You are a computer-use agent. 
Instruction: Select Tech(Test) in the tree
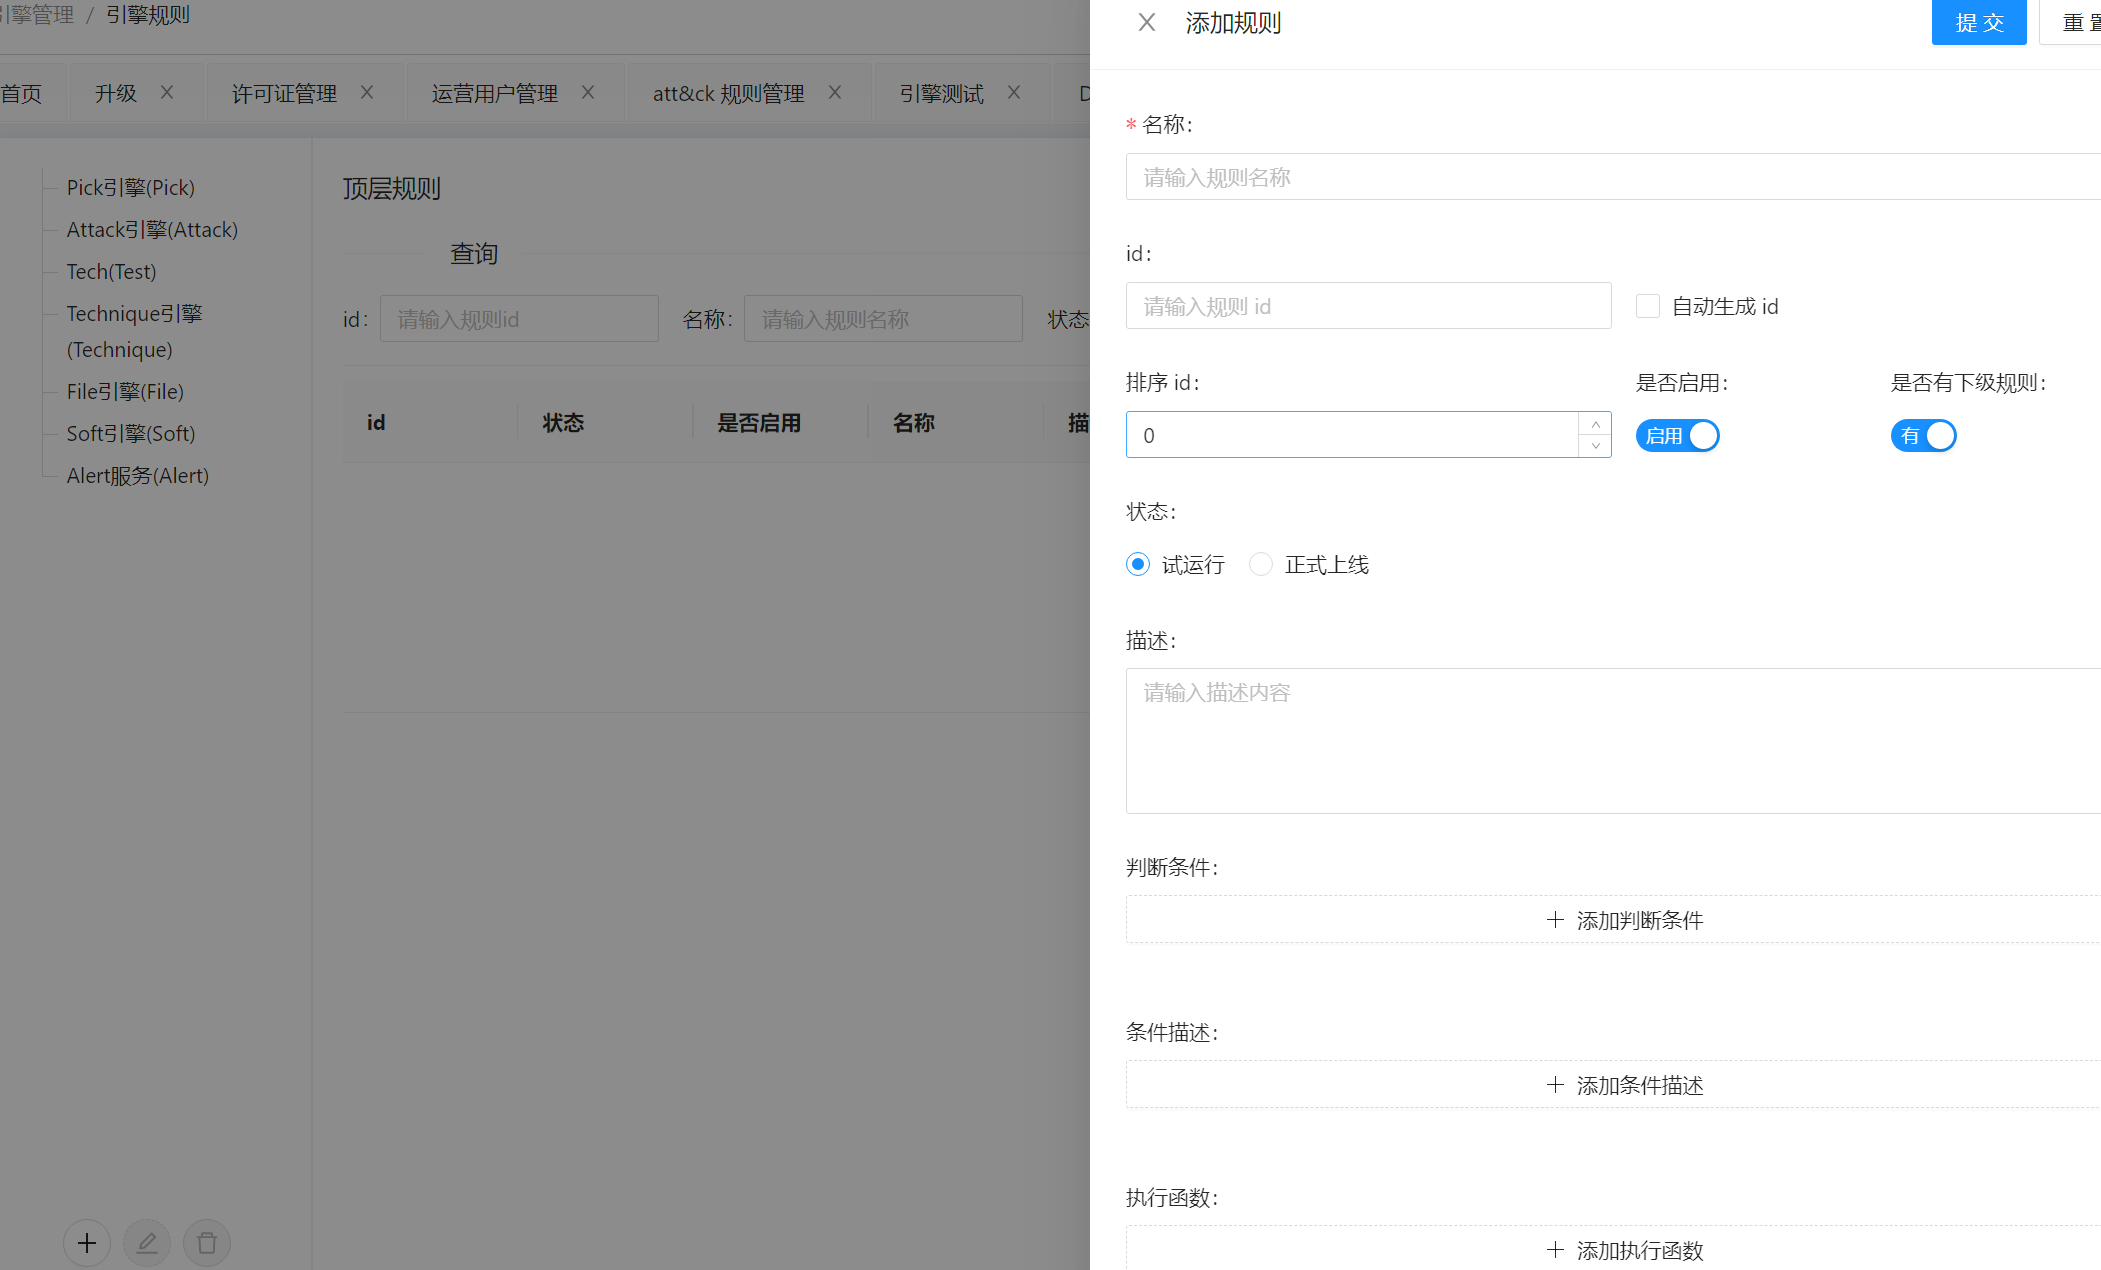pyautogui.click(x=111, y=271)
